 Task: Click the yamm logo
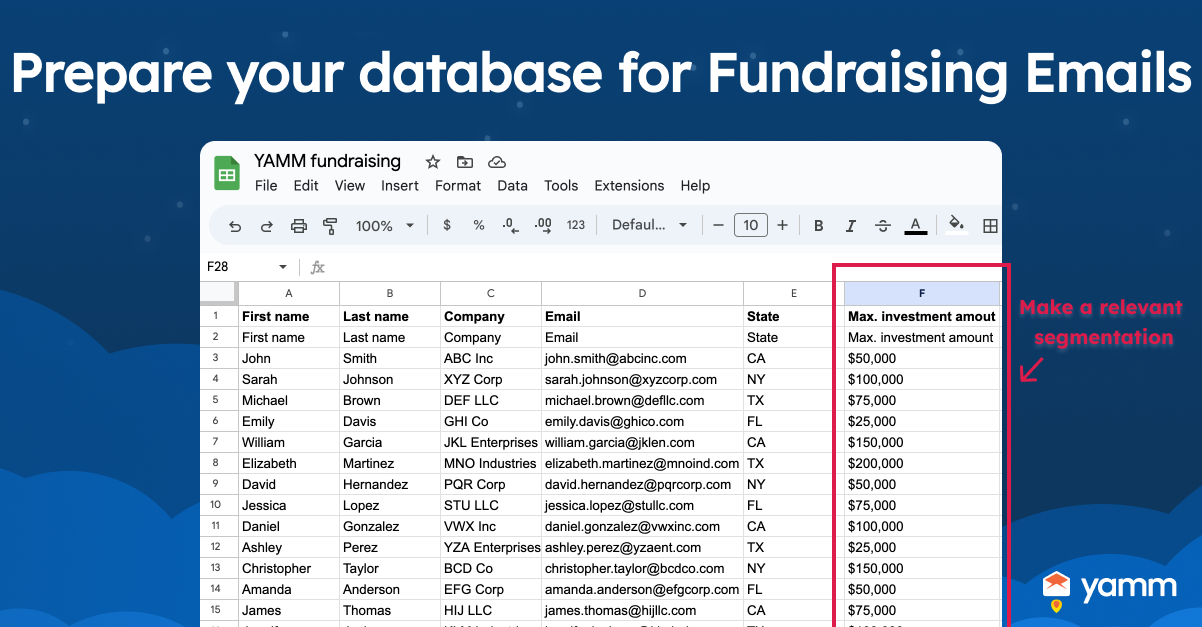pyautogui.click(x=1109, y=590)
